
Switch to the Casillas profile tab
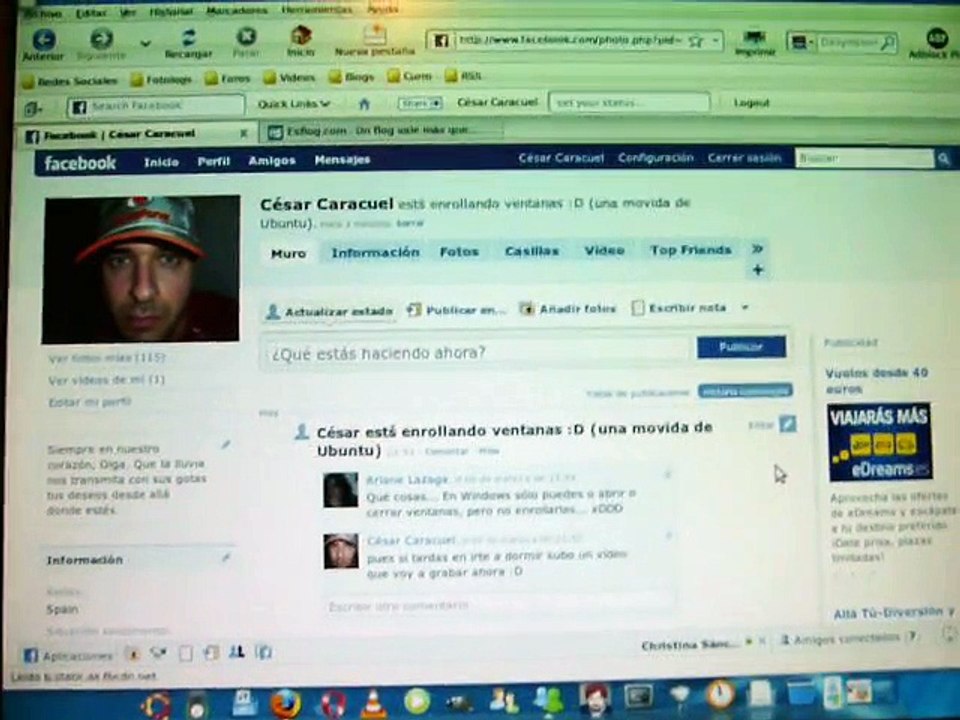click(x=531, y=251)
